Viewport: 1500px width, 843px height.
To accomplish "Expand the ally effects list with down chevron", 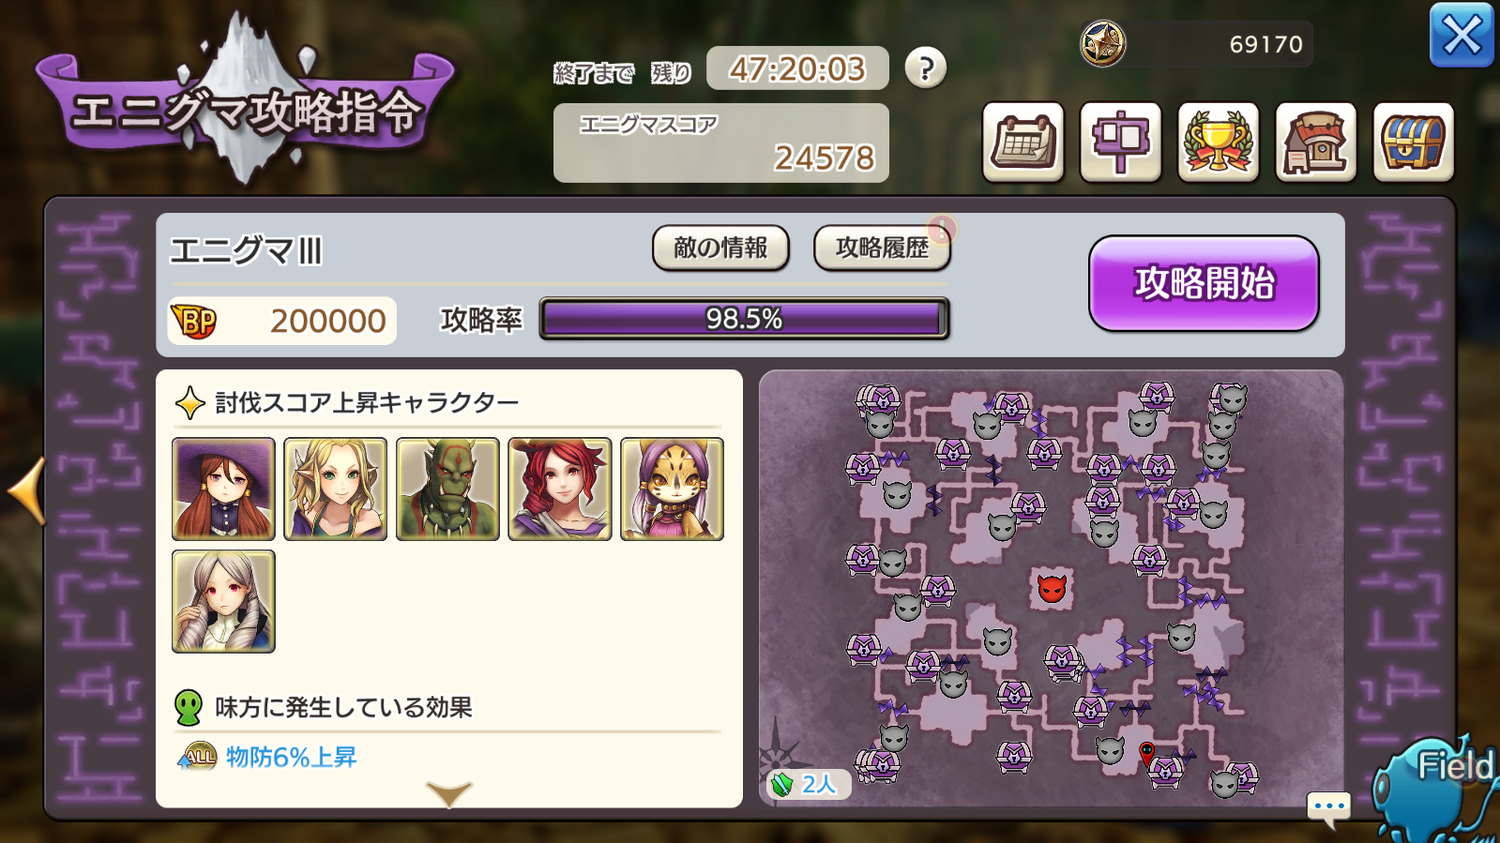I will tap(449, 794).
